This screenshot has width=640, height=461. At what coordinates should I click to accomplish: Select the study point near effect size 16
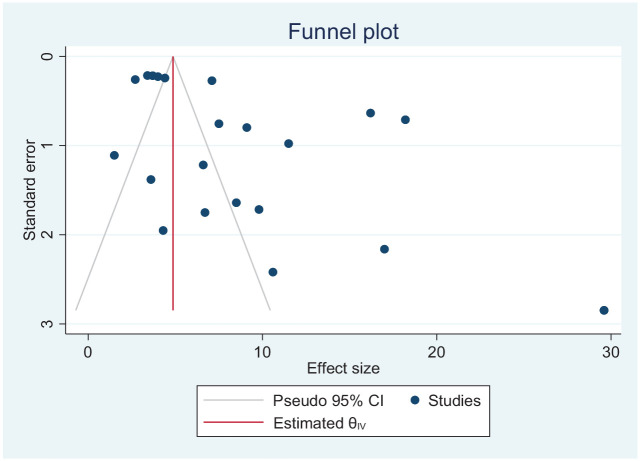point(370,113)
